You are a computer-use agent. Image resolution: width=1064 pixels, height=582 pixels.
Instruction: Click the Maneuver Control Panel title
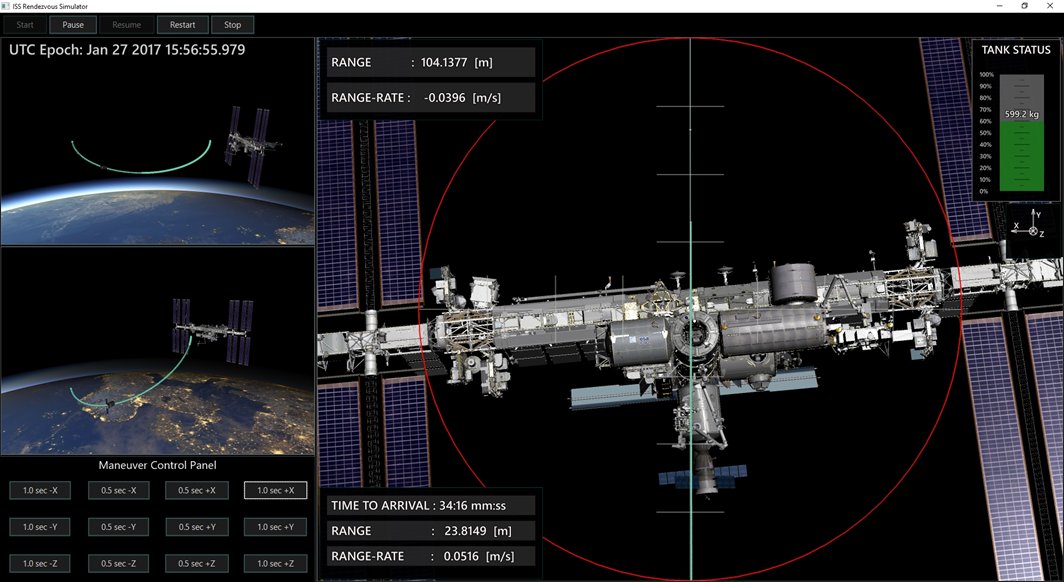pos(157,465)
